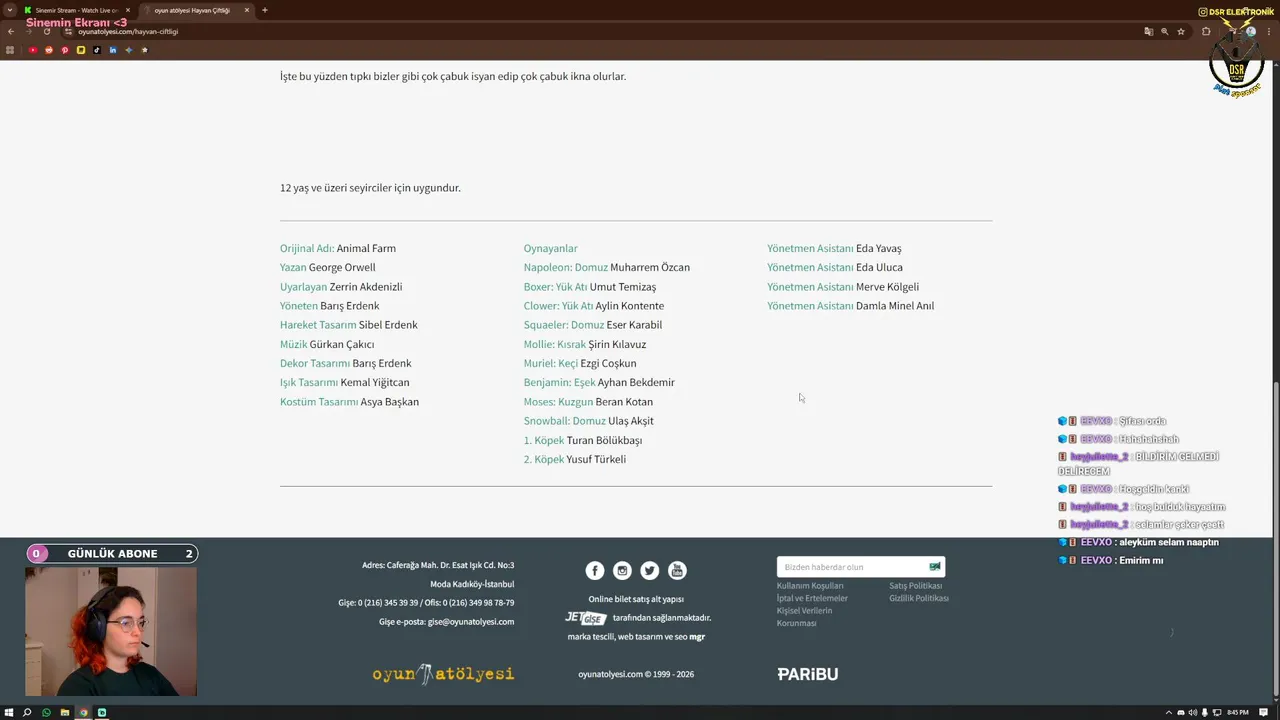Click the taskbar clock showing 8:45 PM
This screenshot has width=1280, height=720.
[x=1238, y=712]
